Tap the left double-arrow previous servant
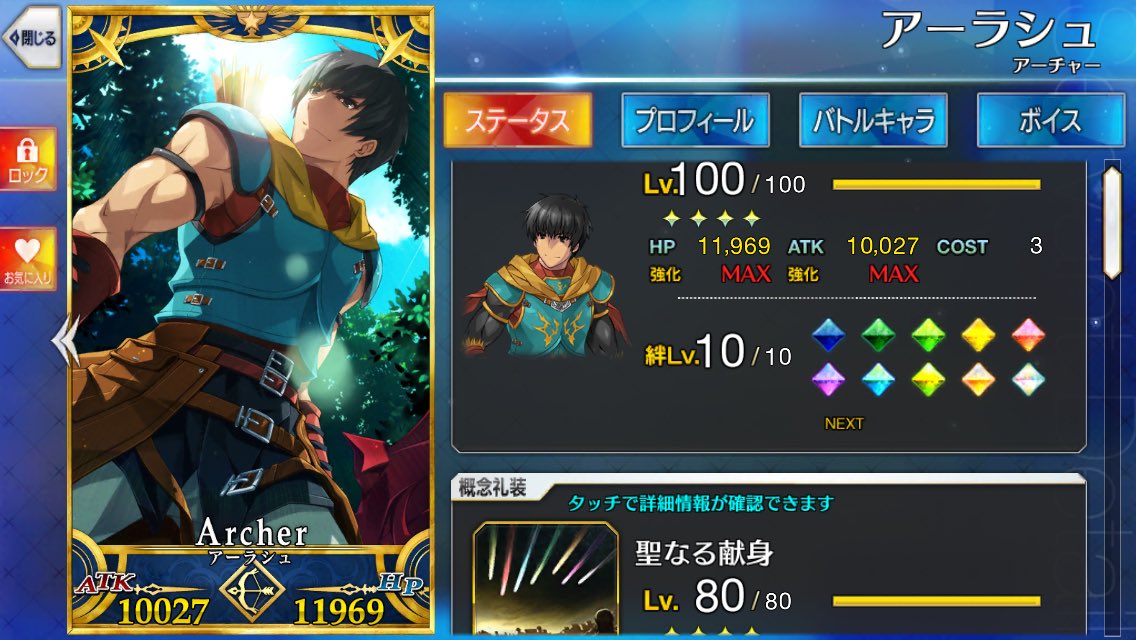Image resolution: width=1136 pixels, height=640 pixels. [x=66, y=341]
